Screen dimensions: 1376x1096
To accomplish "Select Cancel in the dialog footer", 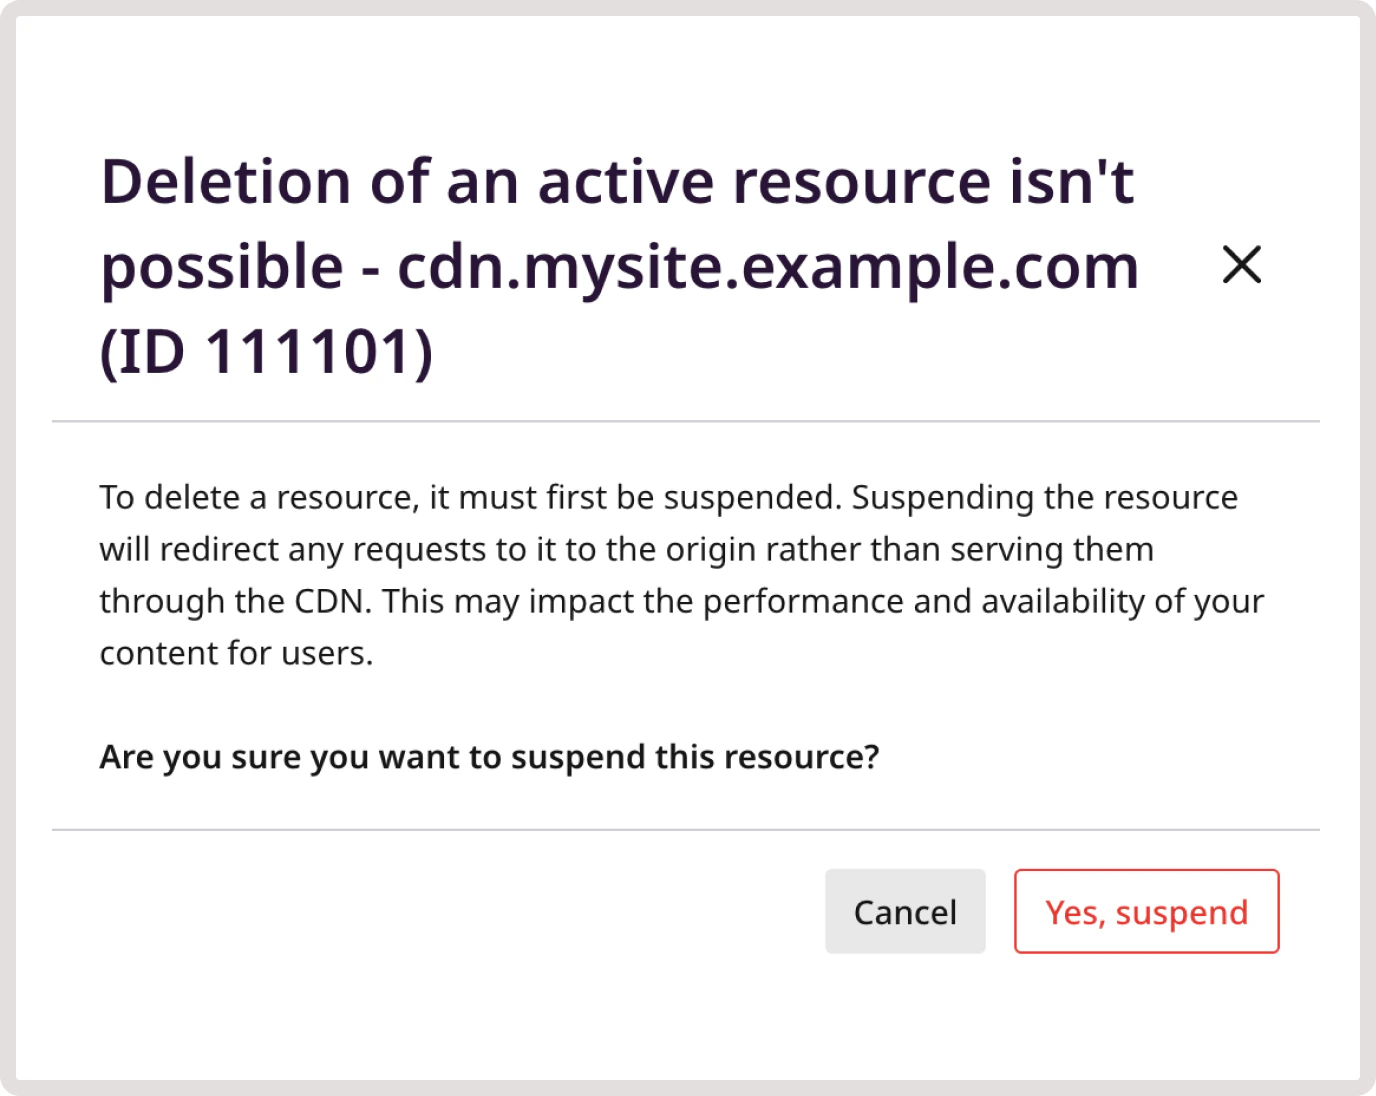I will pos(904,911).
